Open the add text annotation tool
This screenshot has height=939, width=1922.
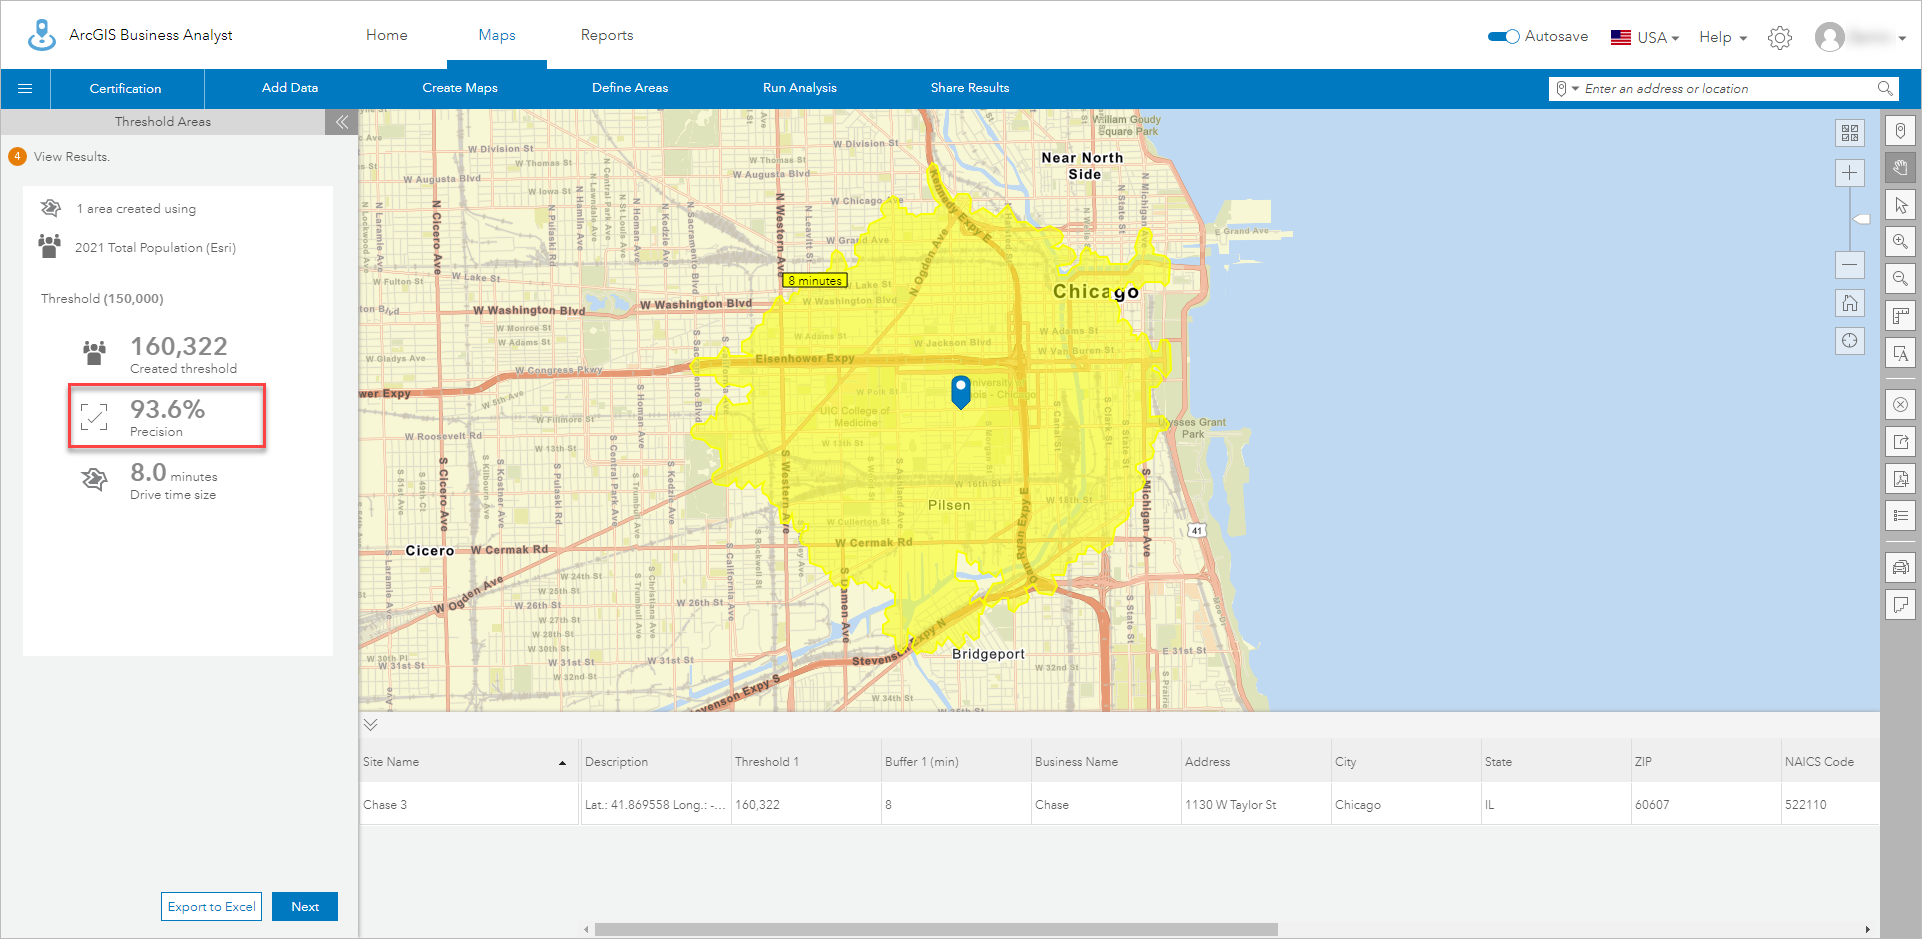click(x=1900, y=353)
